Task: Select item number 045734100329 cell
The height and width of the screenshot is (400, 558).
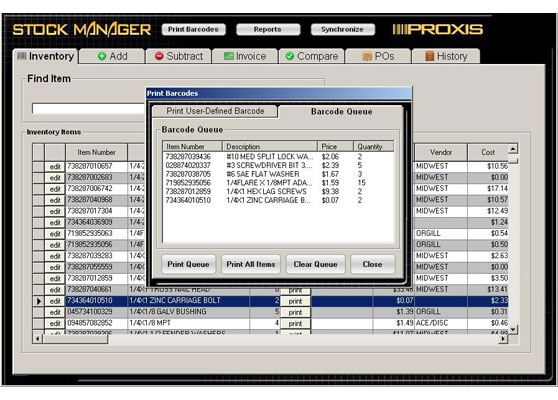Action: (x=96, y=312)
